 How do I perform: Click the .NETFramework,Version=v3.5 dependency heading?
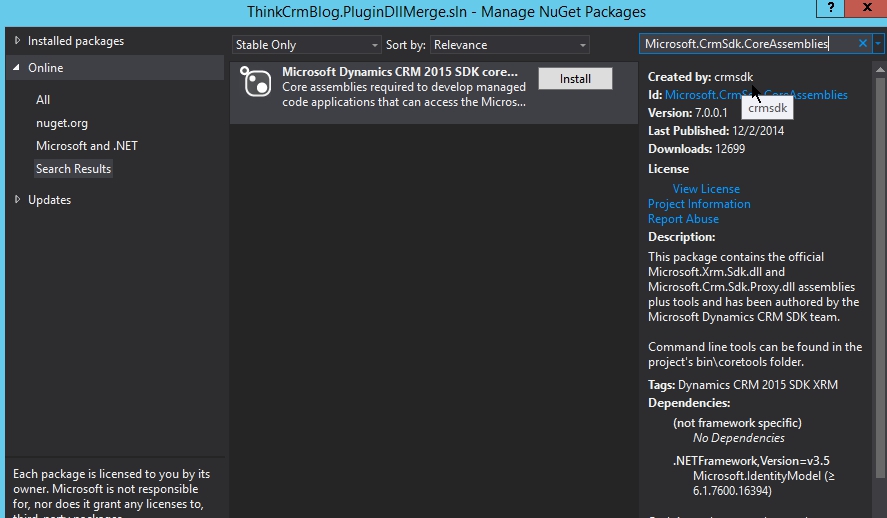[x=751, y=461]
